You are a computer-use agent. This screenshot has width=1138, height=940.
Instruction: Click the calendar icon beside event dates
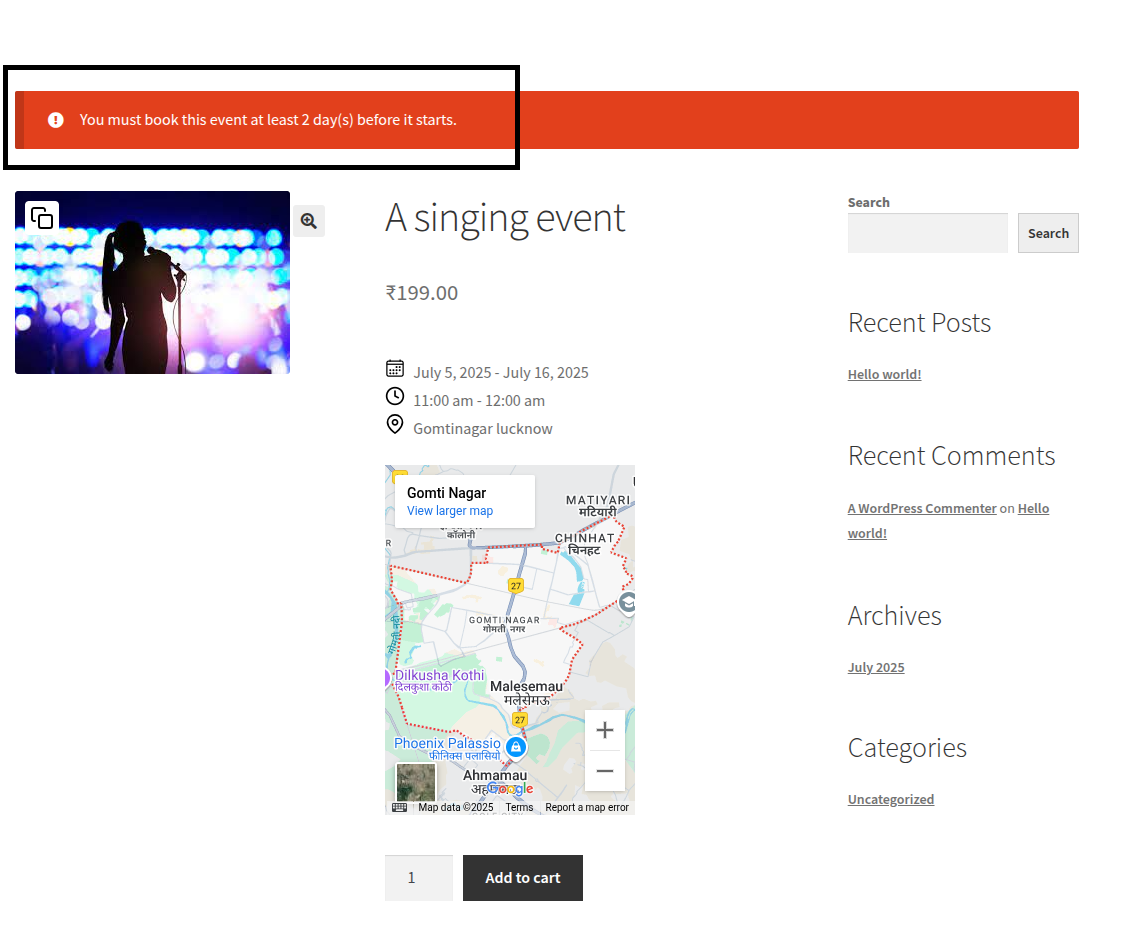[395, 369]
